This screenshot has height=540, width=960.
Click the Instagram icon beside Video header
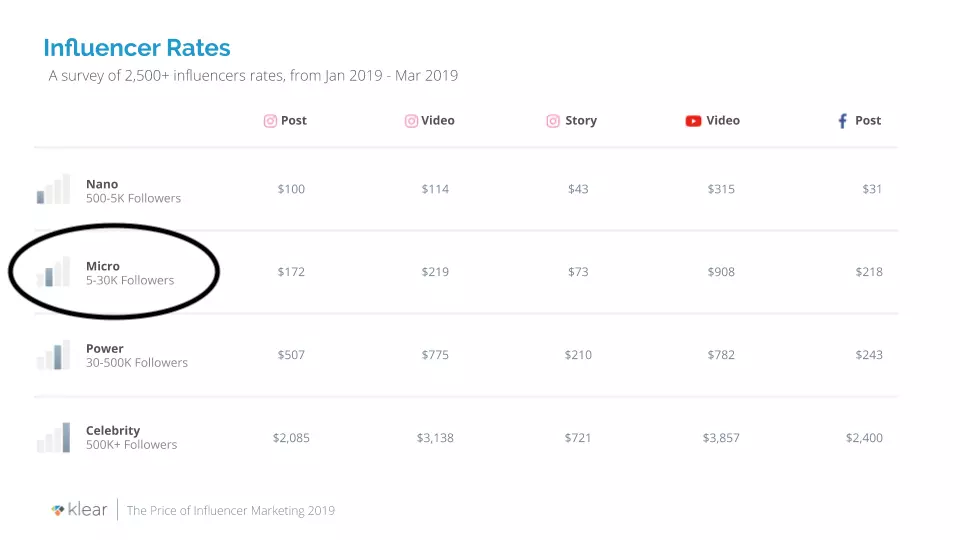click(x=411, y=121)
